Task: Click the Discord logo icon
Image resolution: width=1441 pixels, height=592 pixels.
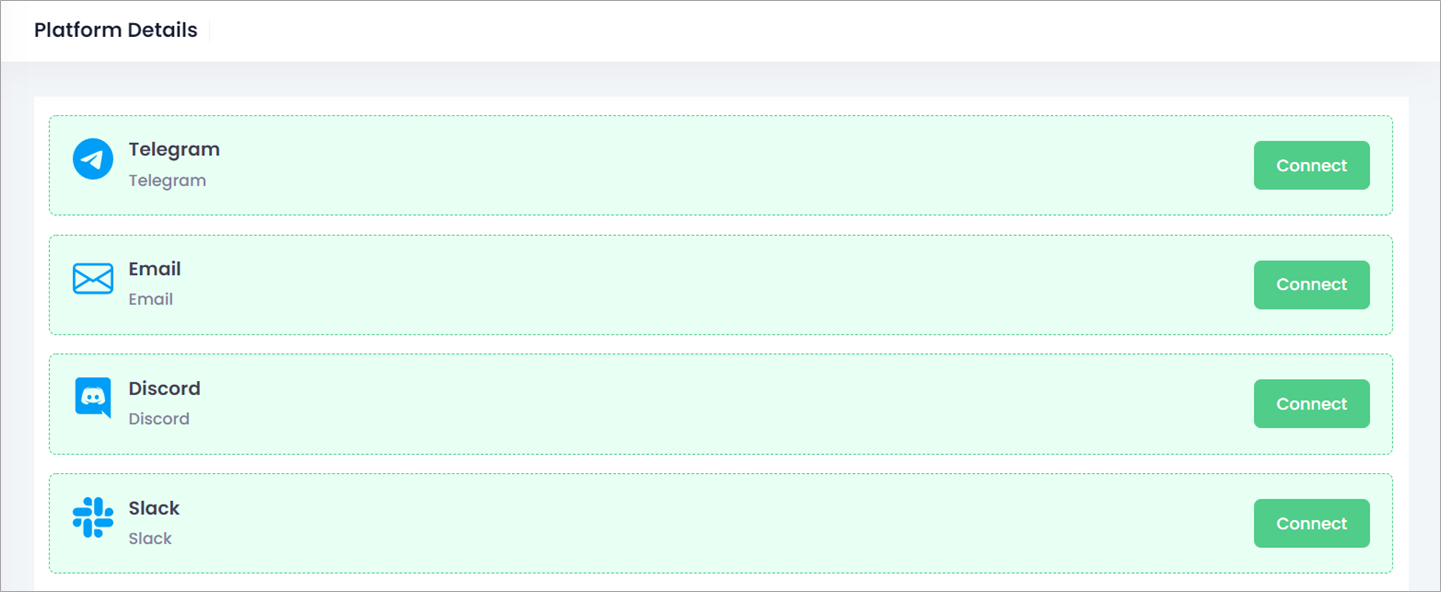Action: 93,397
